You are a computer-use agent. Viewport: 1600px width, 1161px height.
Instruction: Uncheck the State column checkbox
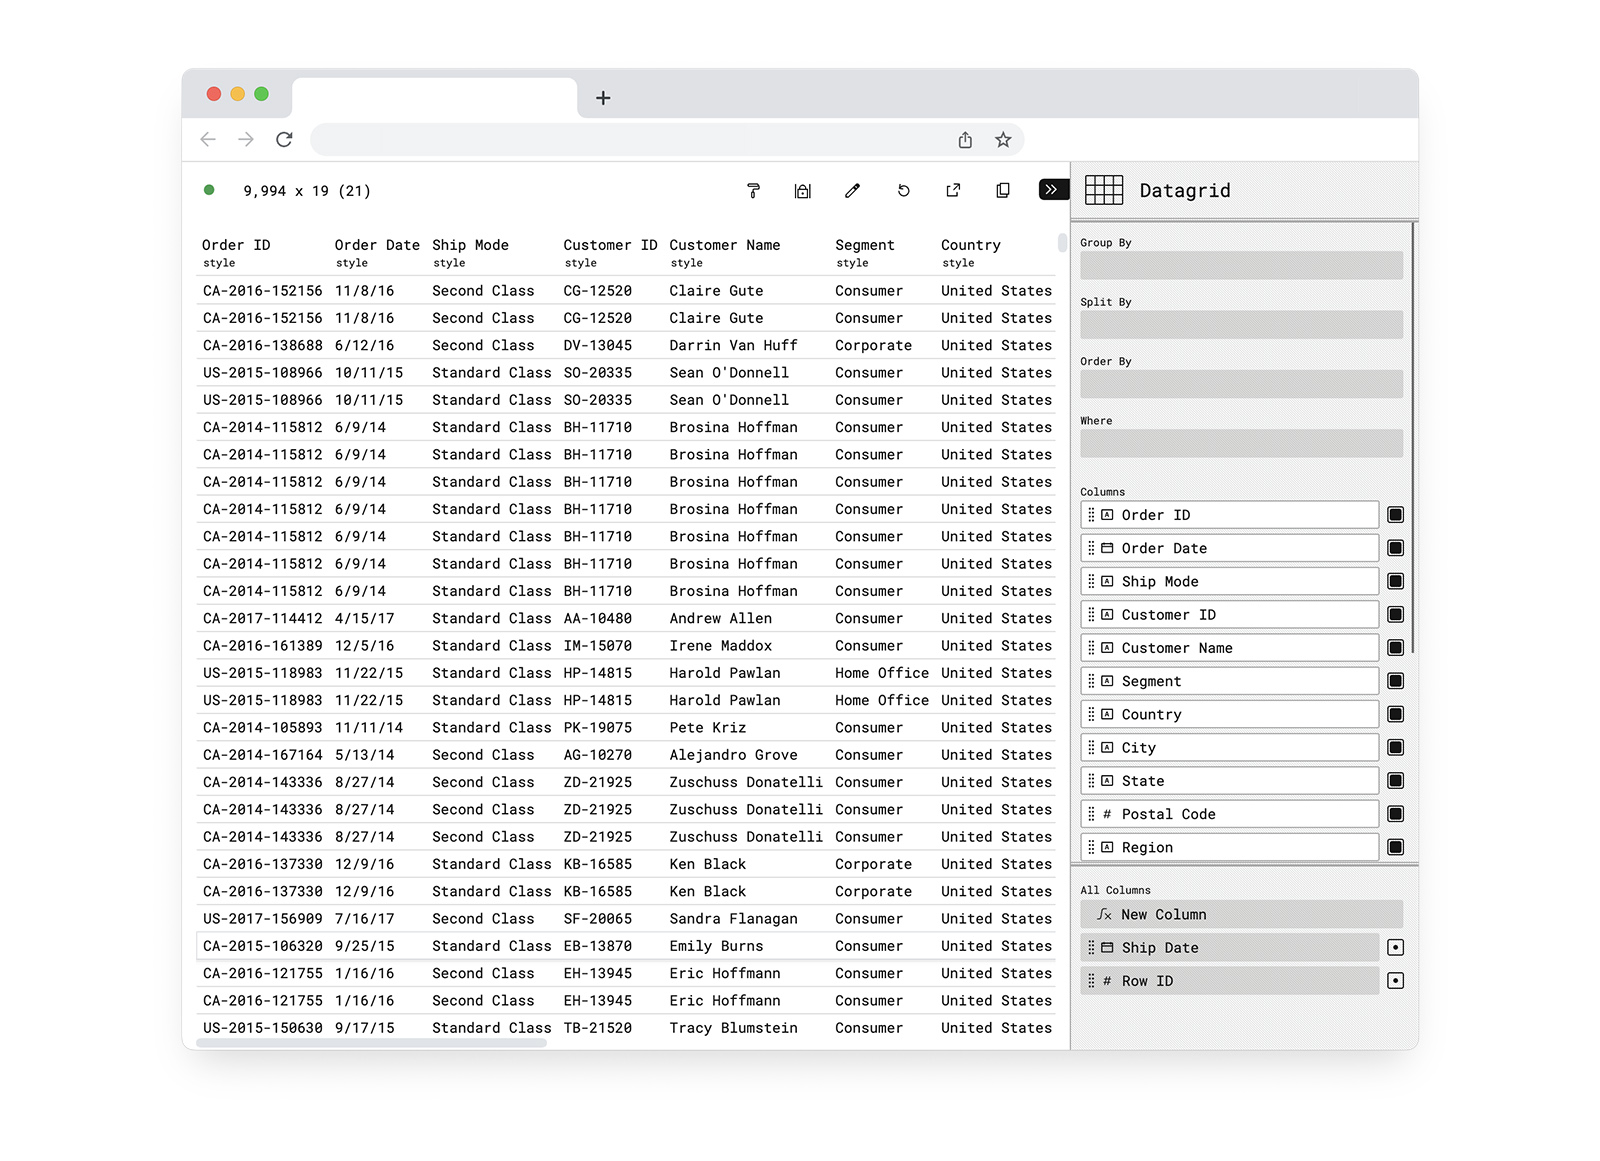(x=1396, y=781)
